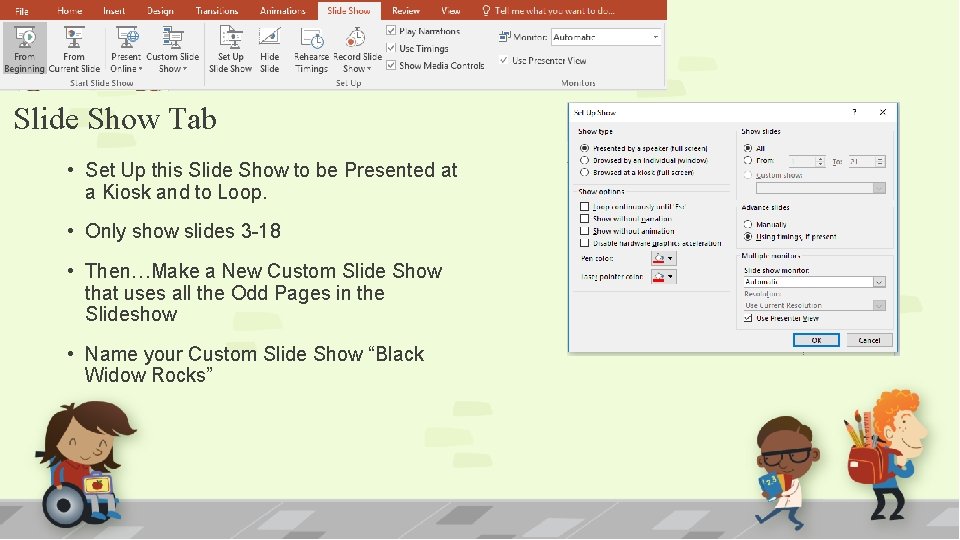
Task: Open Present Online option
Action: click(x=127, y=49)
